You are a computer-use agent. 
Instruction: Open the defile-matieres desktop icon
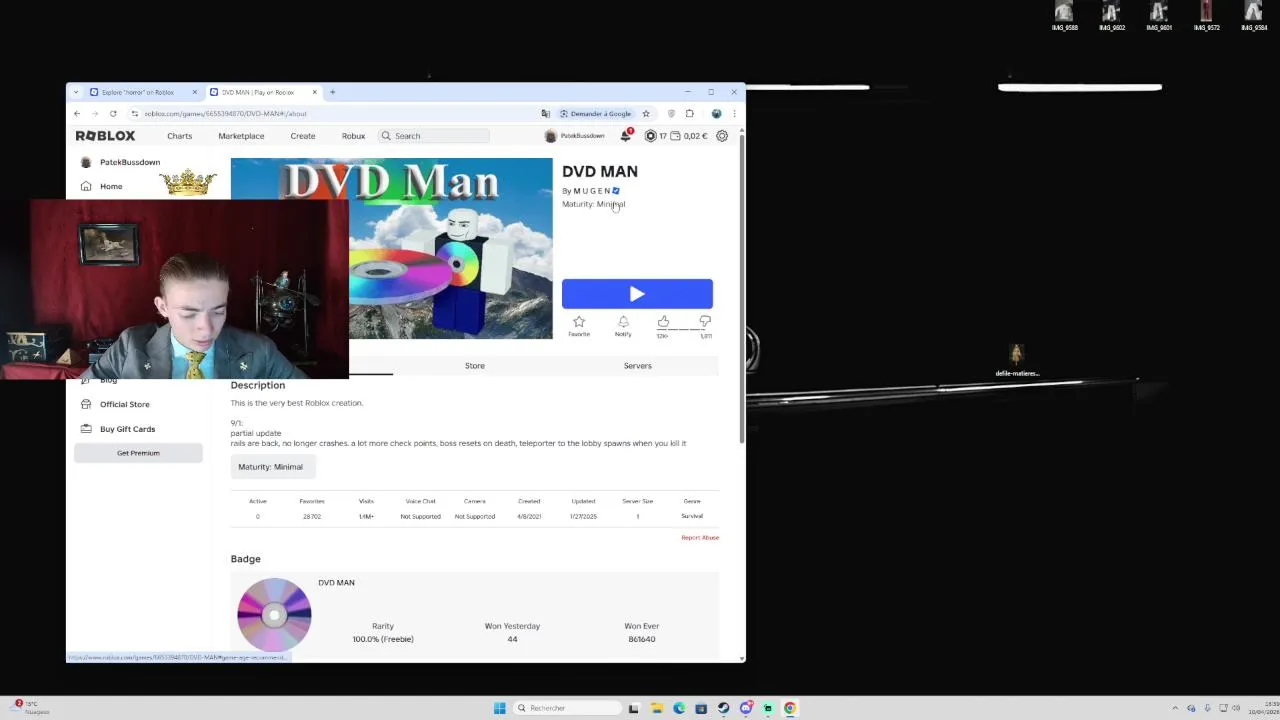pyautogui.click(x=1017, y=361)
